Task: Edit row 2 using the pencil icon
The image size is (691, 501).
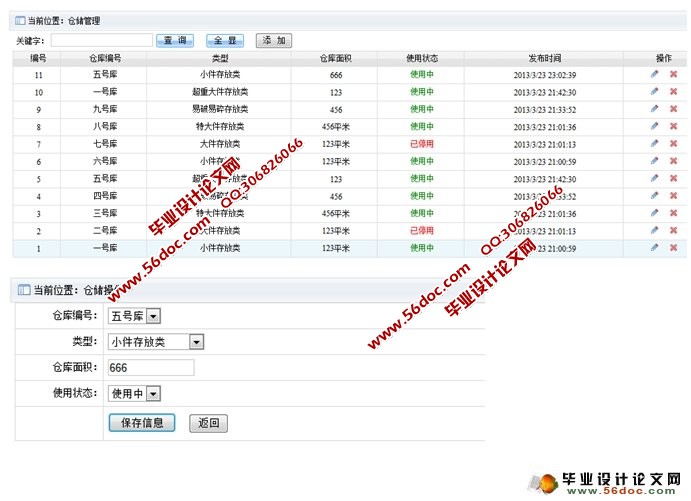Action: [654, 230]
